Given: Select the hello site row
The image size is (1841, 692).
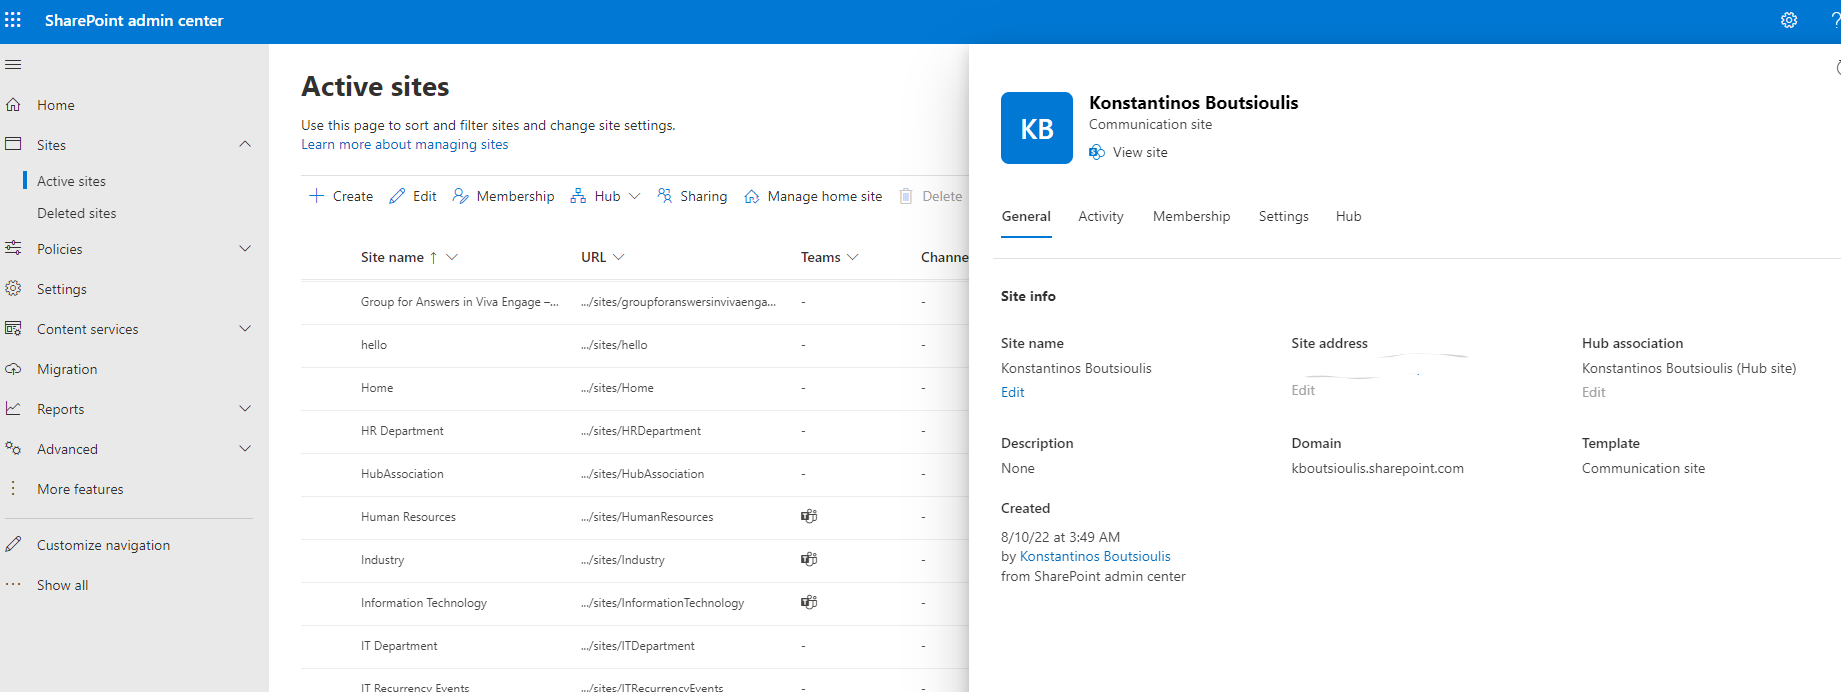Looking at the screenshot, I should [x=635, y=345].
